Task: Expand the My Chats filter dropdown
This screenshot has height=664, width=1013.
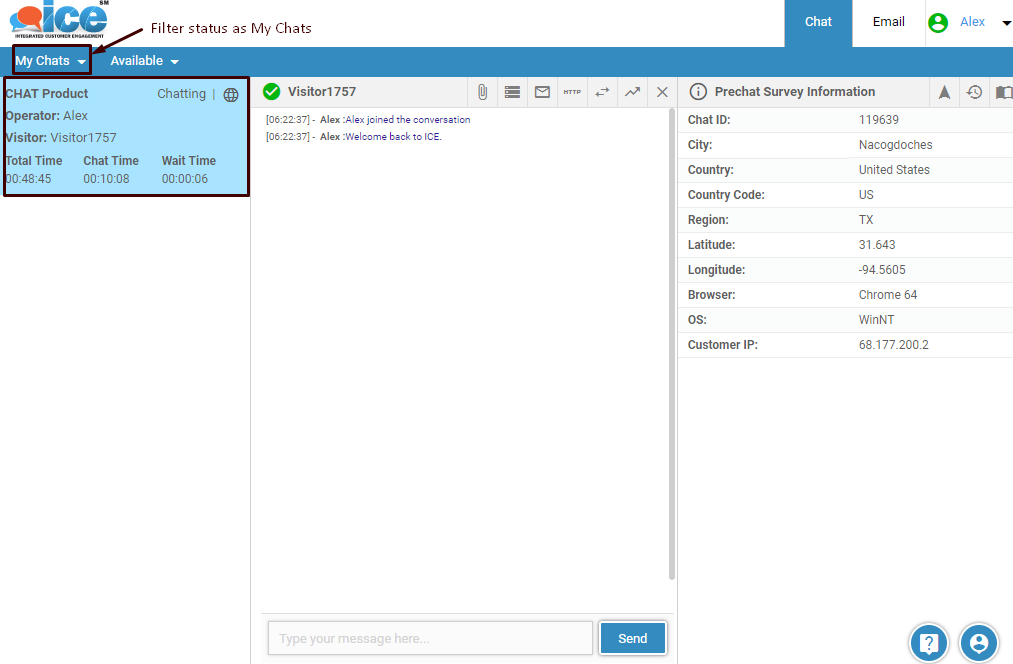Action: coord(51,61)
